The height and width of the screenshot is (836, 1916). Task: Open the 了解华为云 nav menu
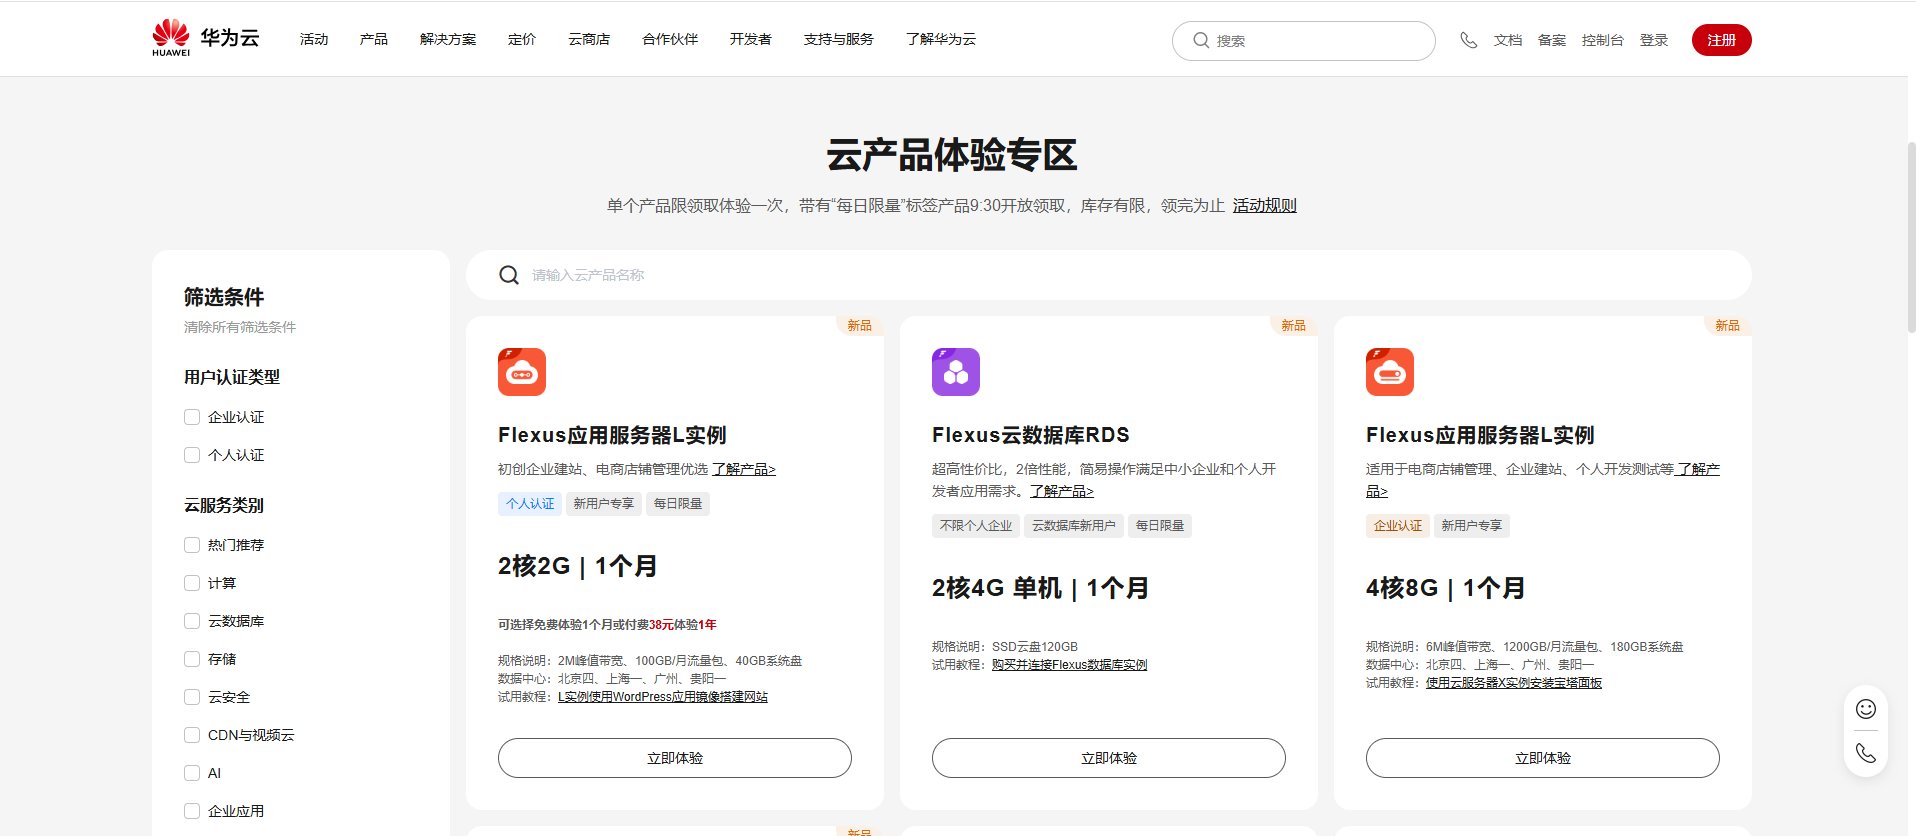(x=941, y=39)
